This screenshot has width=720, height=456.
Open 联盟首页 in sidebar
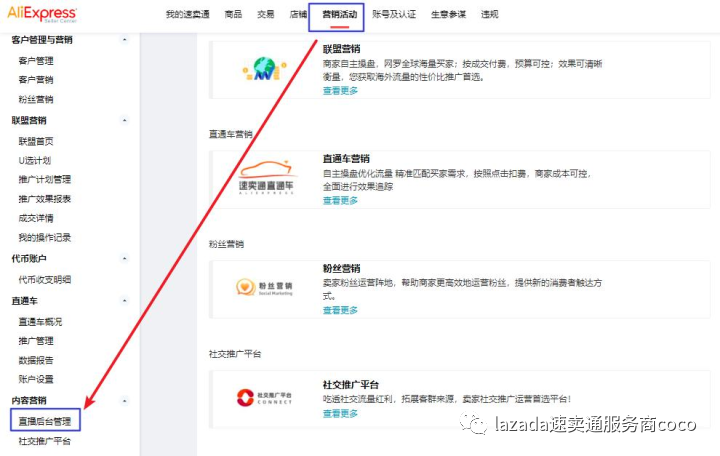point(36,141)
